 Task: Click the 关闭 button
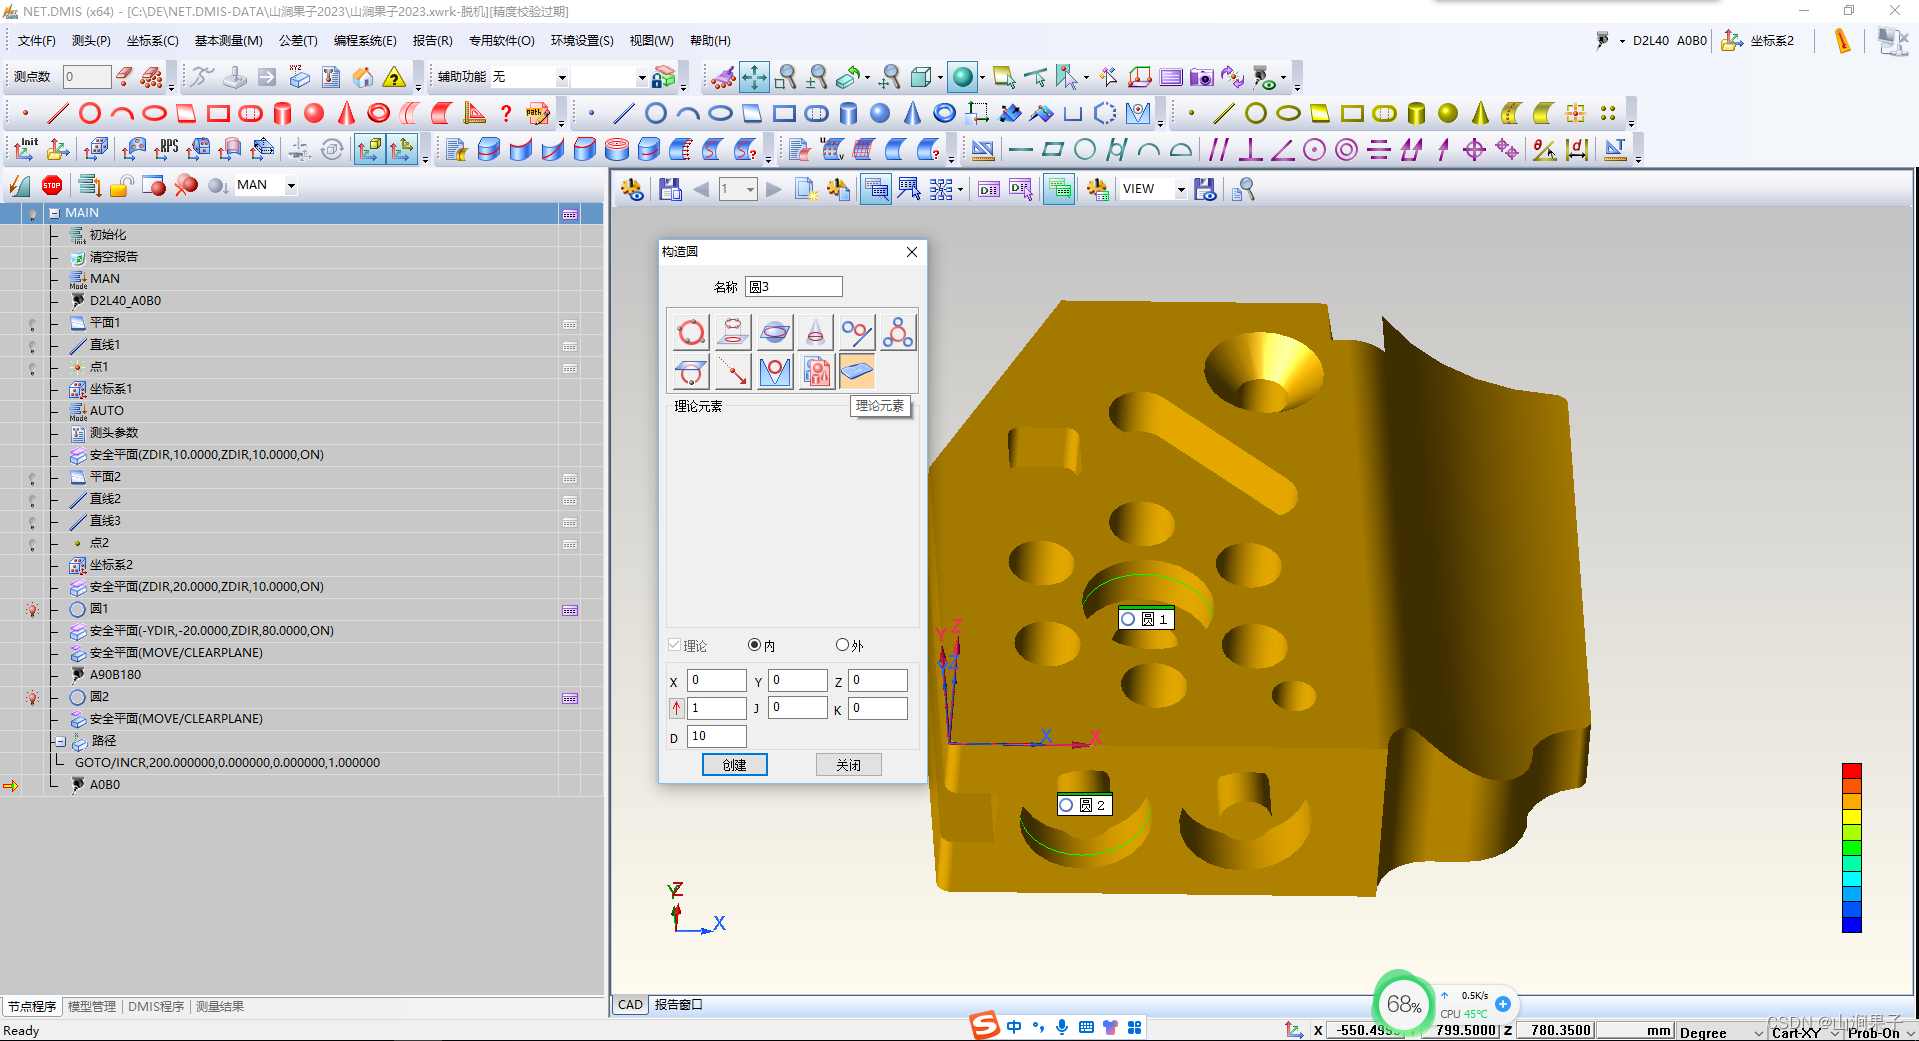pos(849,765)
